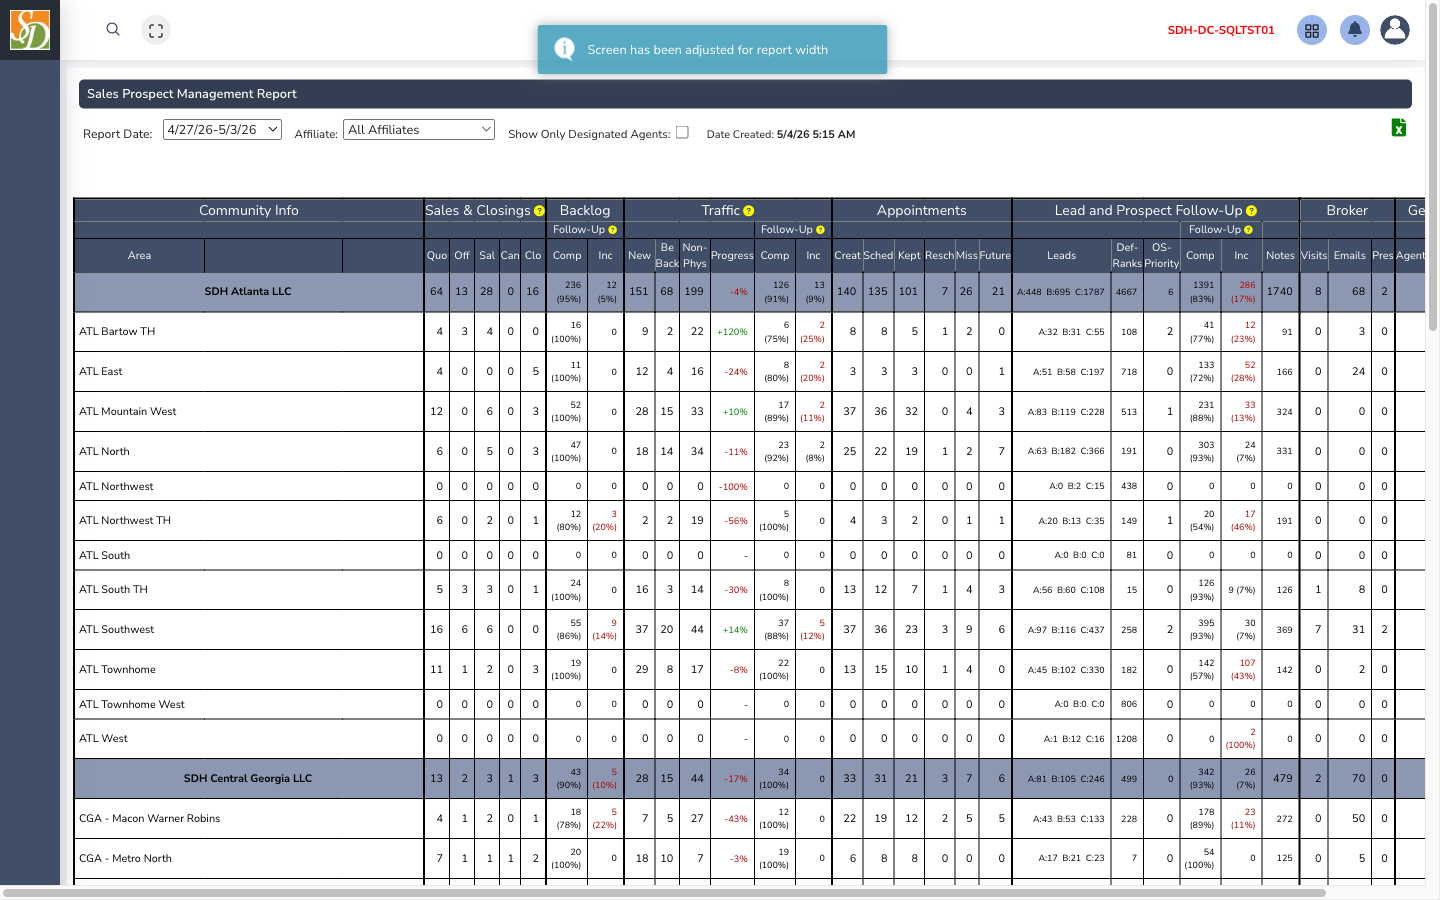Click the Leads column header
The image size is (1440, 900).
coord(1061,256)
